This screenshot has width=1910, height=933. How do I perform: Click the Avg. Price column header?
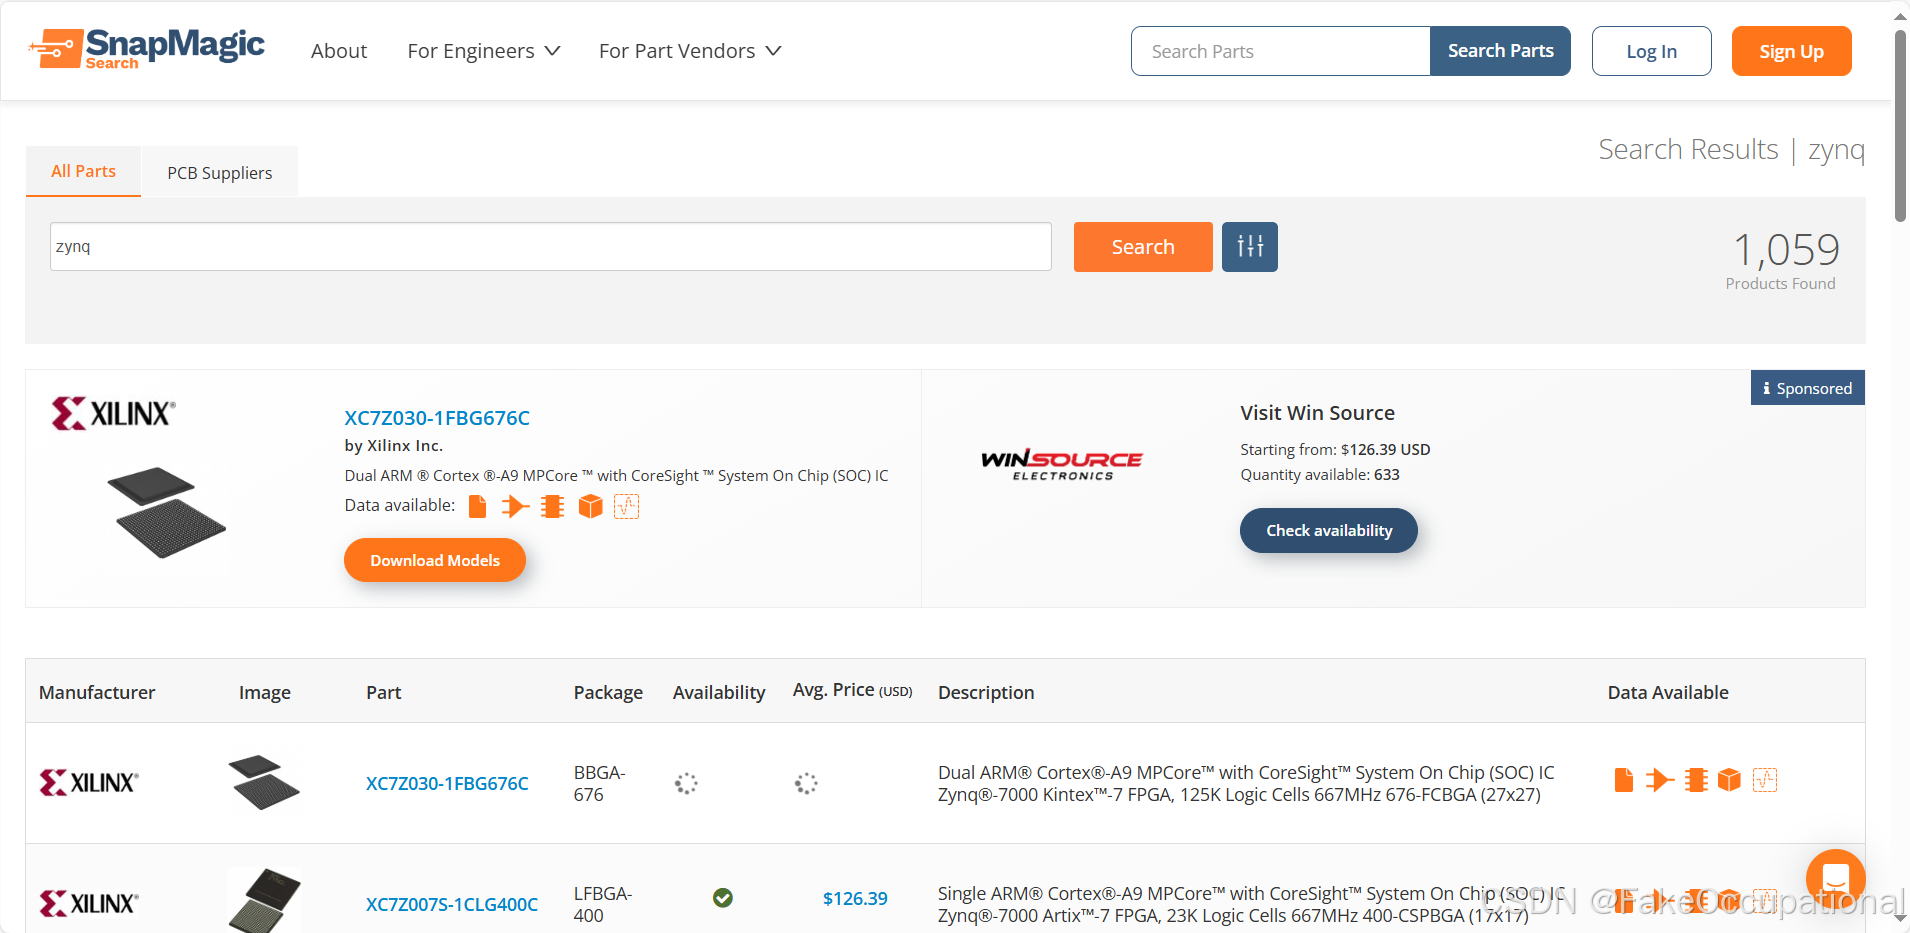[853, 690]
